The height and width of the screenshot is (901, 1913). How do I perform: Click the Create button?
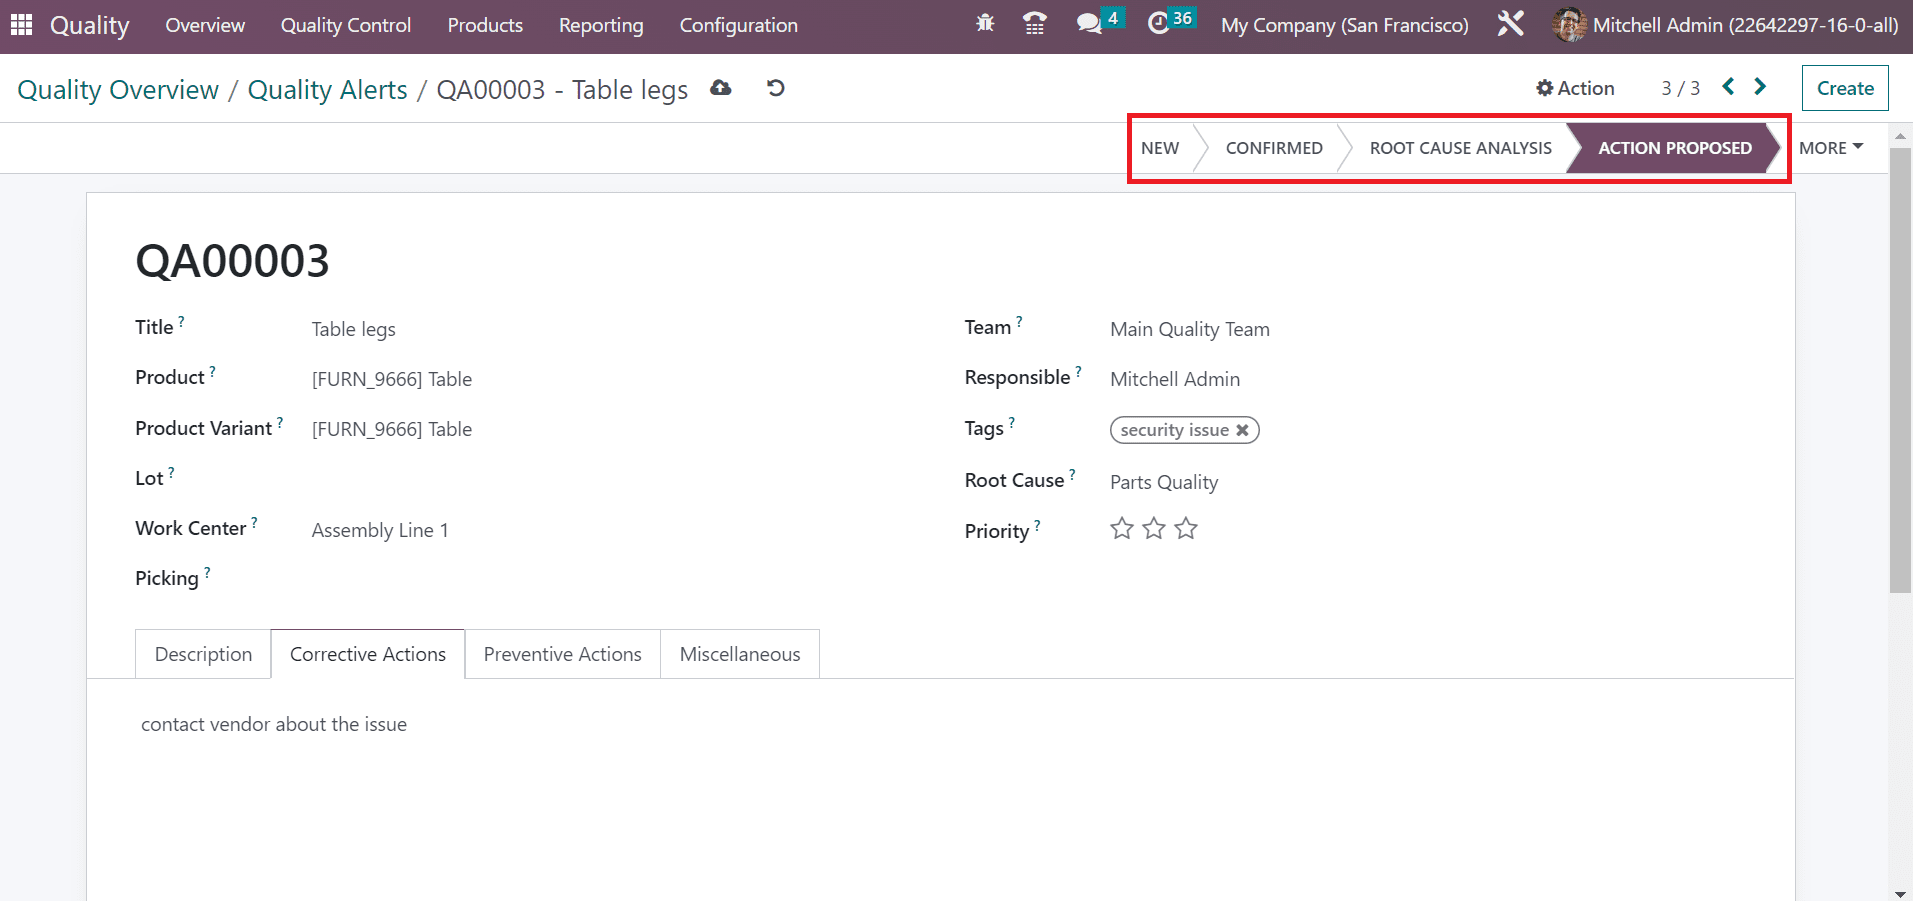click(1845, 88)
